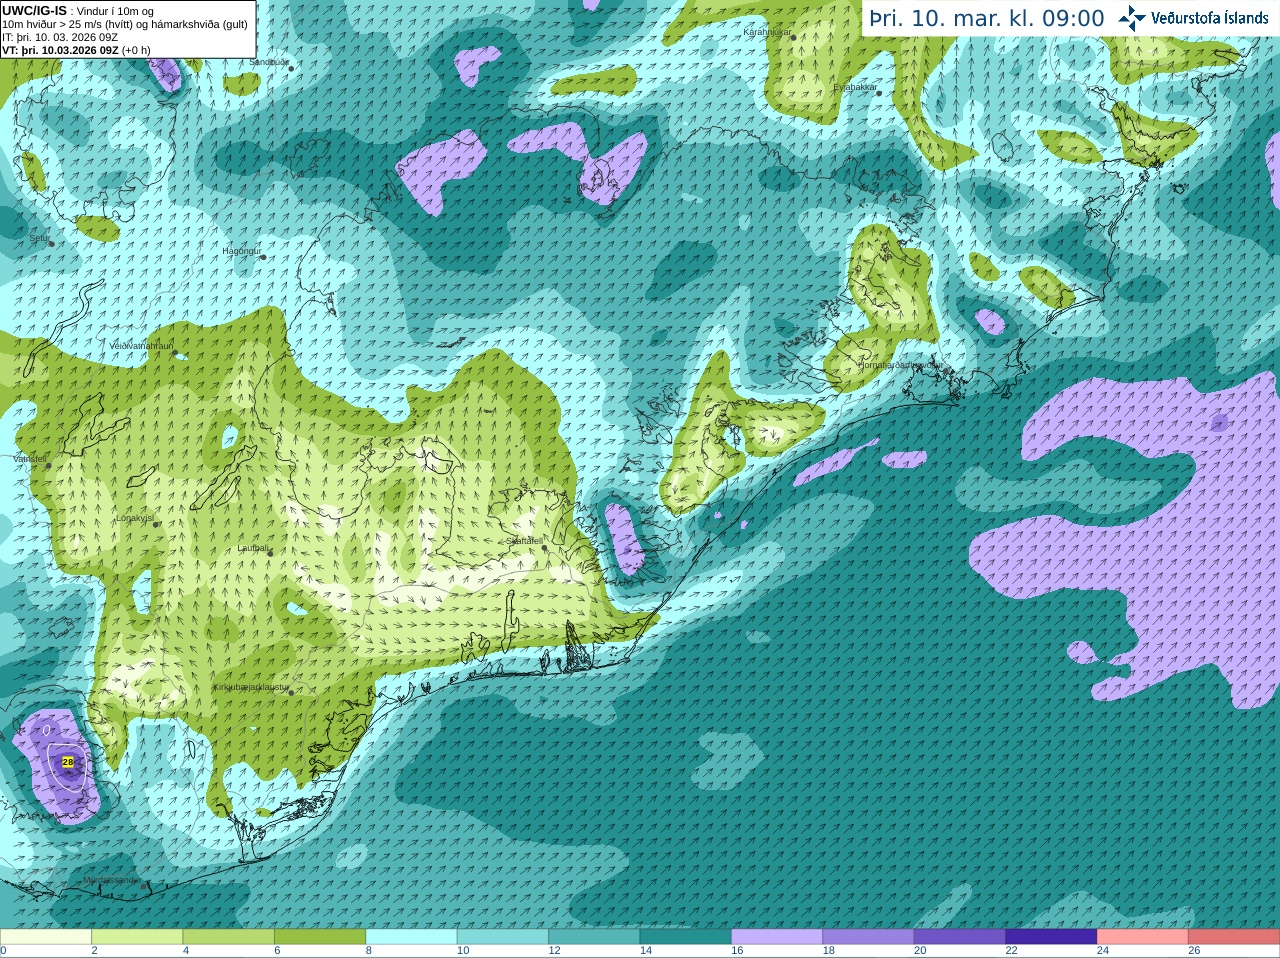The width and height of the screenshot is (1280, 958).
Task: Select the Kárahnjúkar station label
Action: point(767,33)
